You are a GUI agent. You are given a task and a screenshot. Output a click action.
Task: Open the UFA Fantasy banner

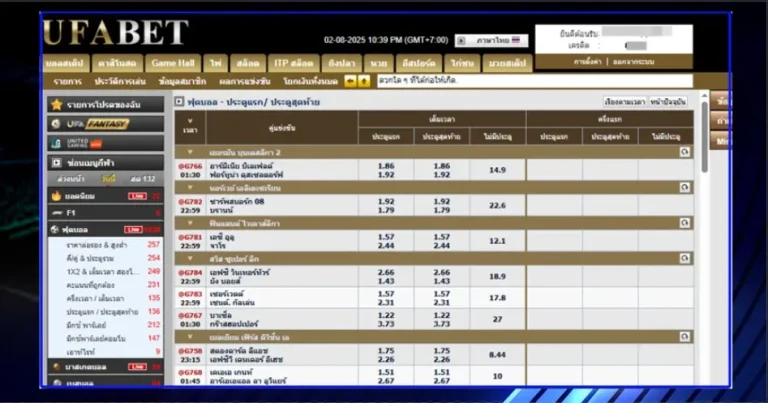point(105,124)
